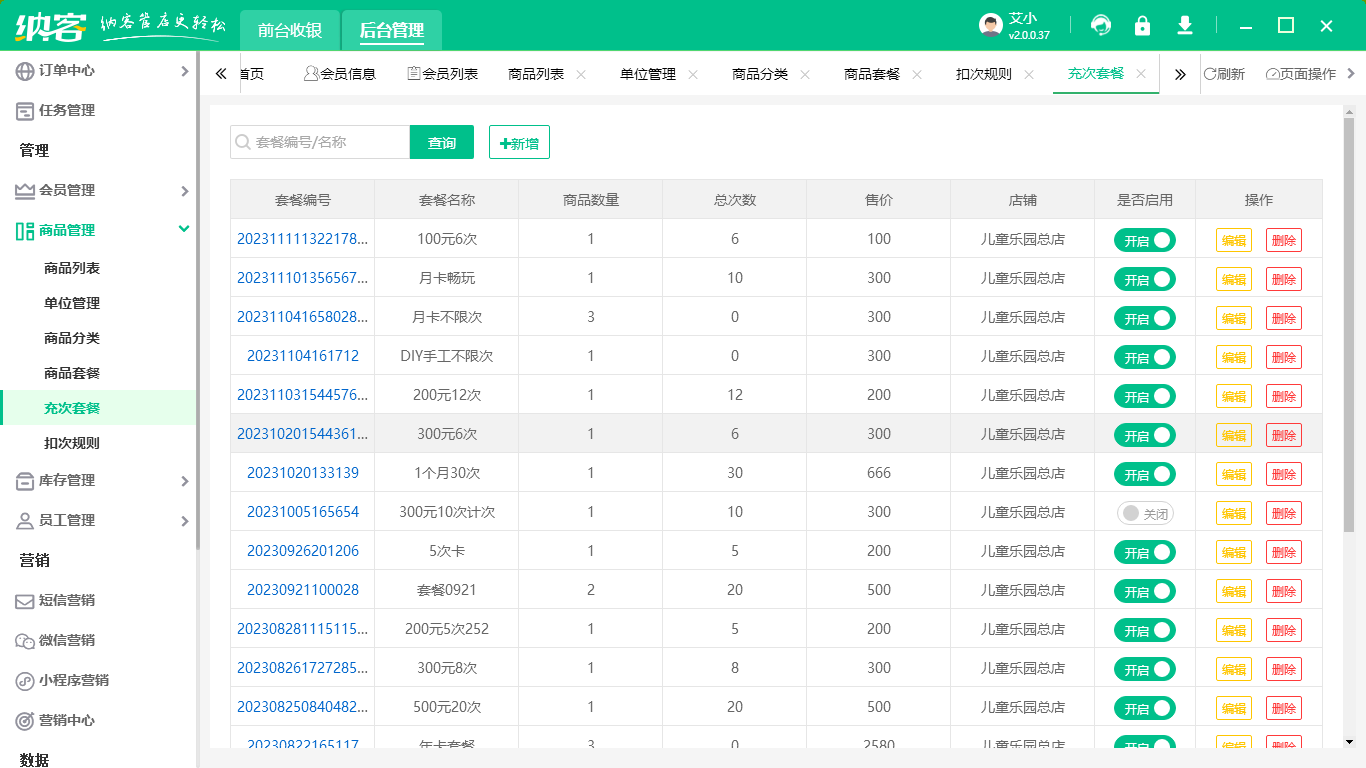Select 商品分类 in the sidebar

tap(72, 338)
